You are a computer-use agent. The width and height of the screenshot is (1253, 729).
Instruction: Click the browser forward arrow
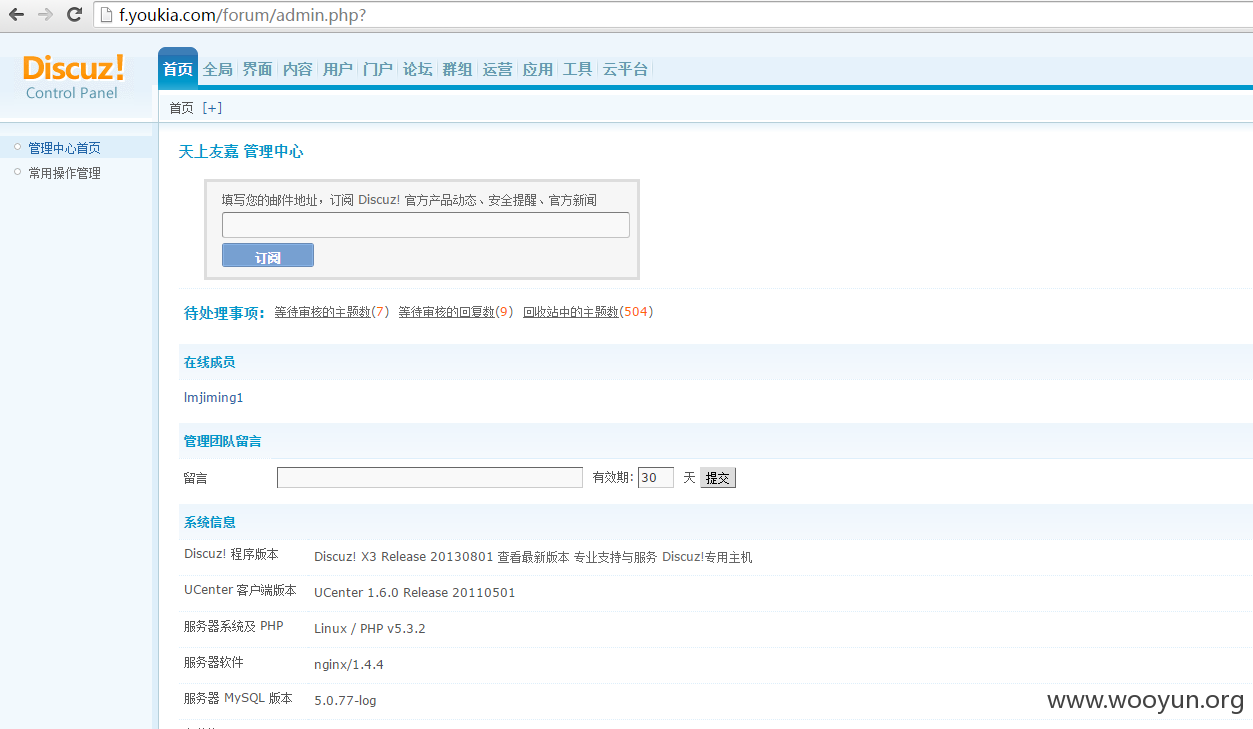[45, 15]
